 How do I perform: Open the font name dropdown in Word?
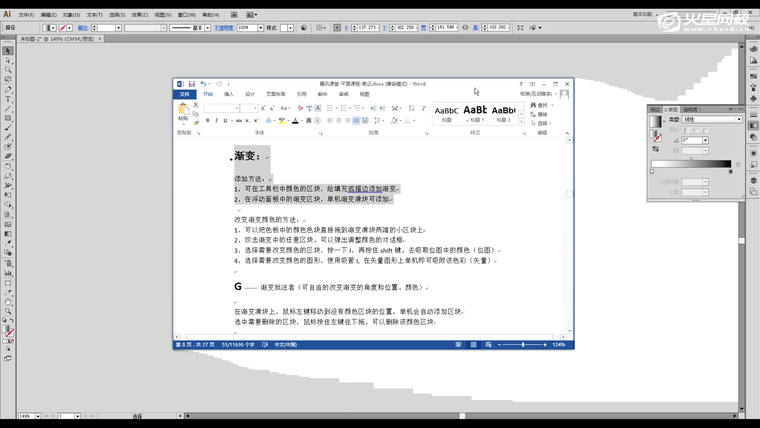[x=237, y=108]
